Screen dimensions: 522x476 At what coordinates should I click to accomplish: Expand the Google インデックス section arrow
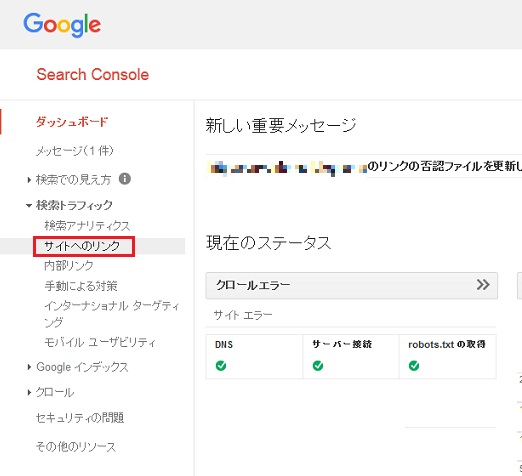tap(29, 367)
